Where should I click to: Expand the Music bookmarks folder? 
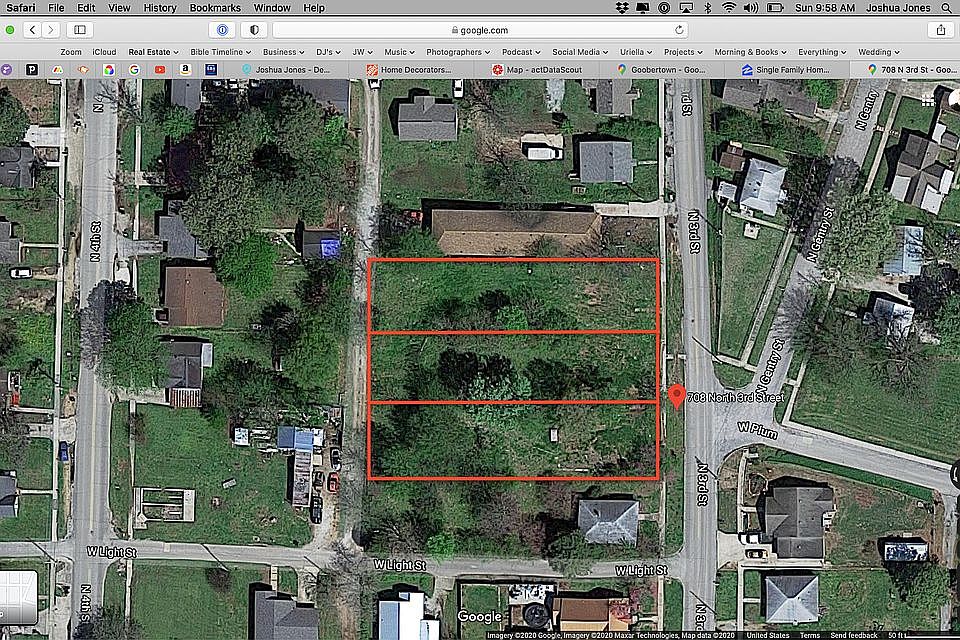(x=399, y=52)
